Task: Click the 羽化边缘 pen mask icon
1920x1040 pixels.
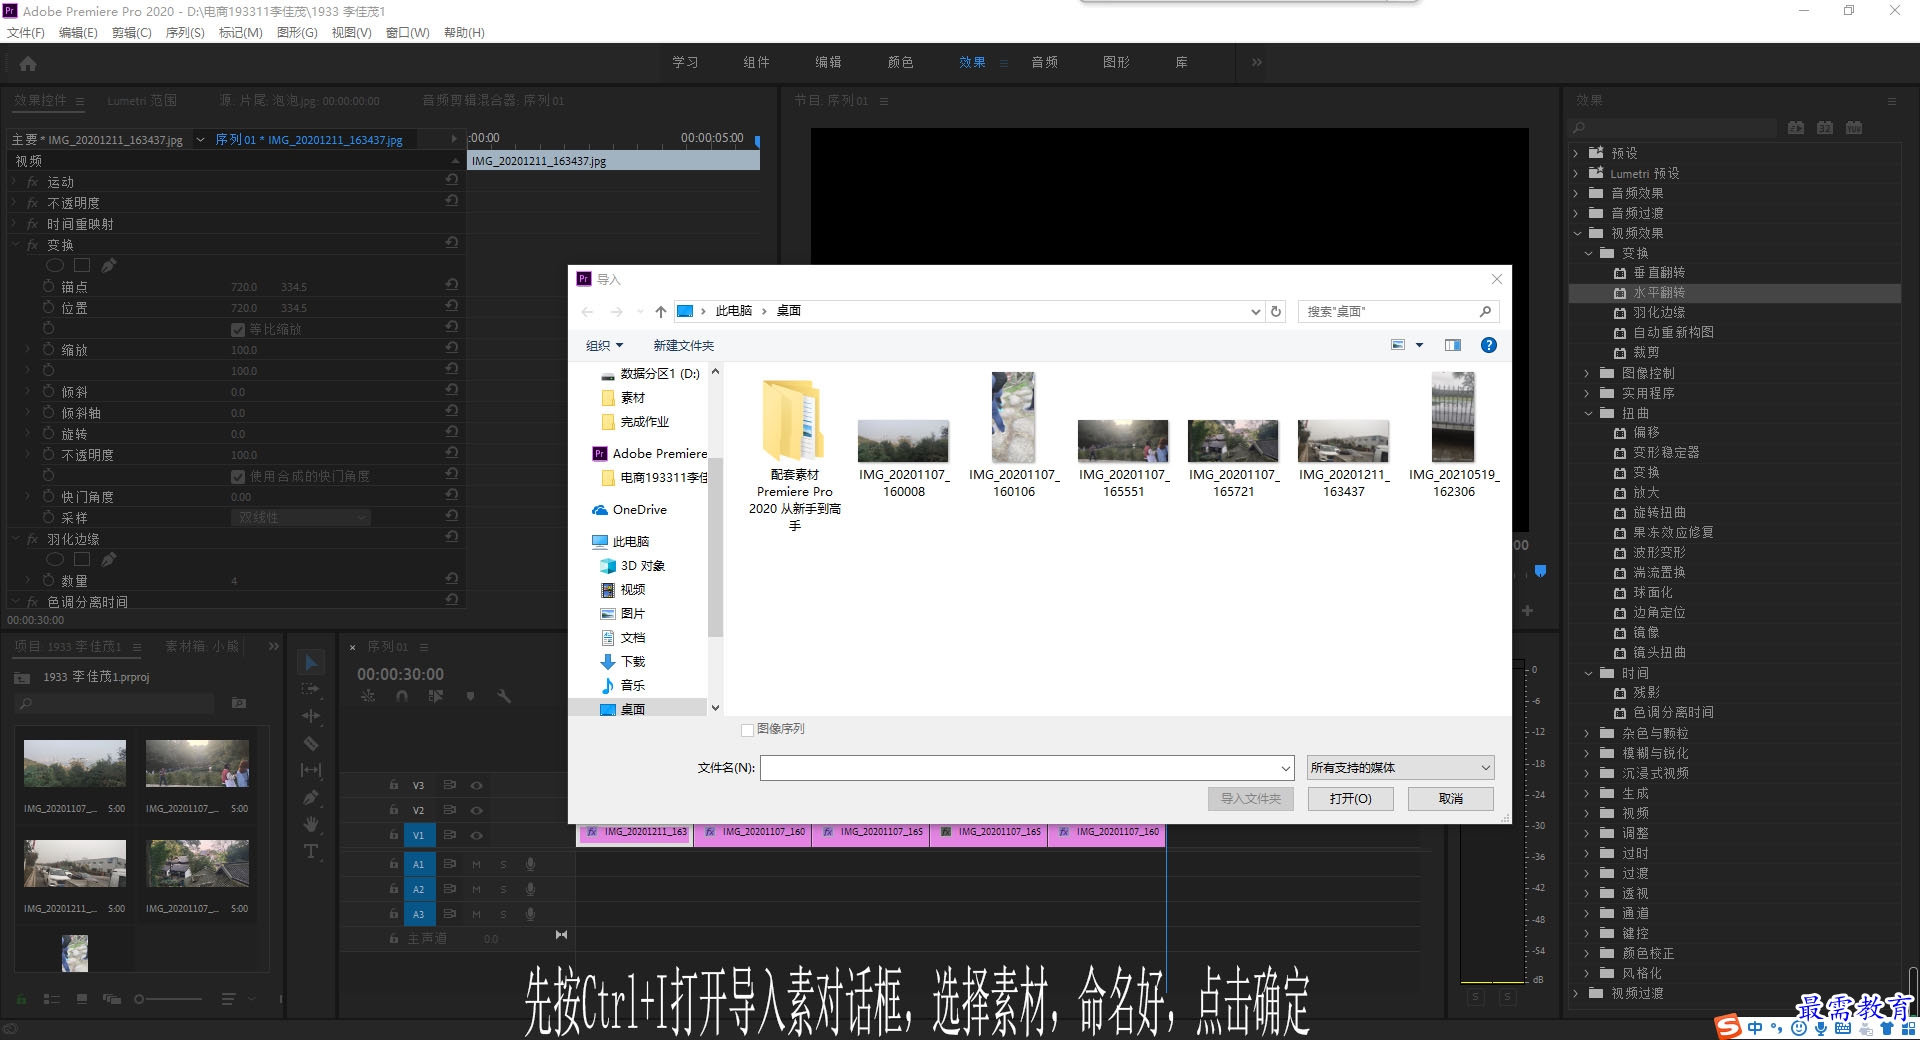Action: [109, 559]
